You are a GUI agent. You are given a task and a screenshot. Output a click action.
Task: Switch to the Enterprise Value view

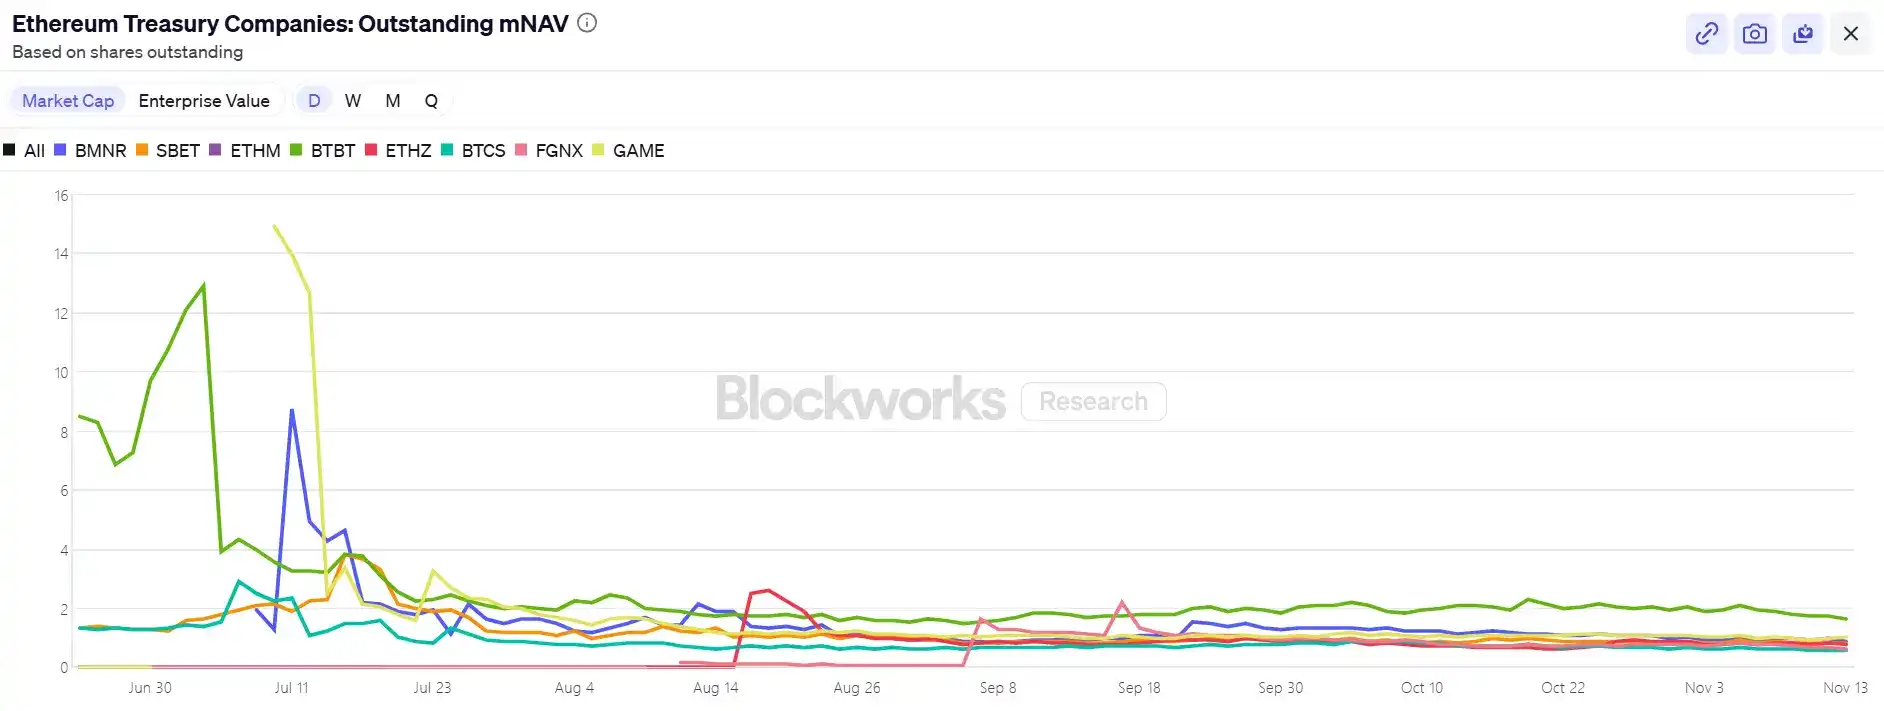(204, 100)
